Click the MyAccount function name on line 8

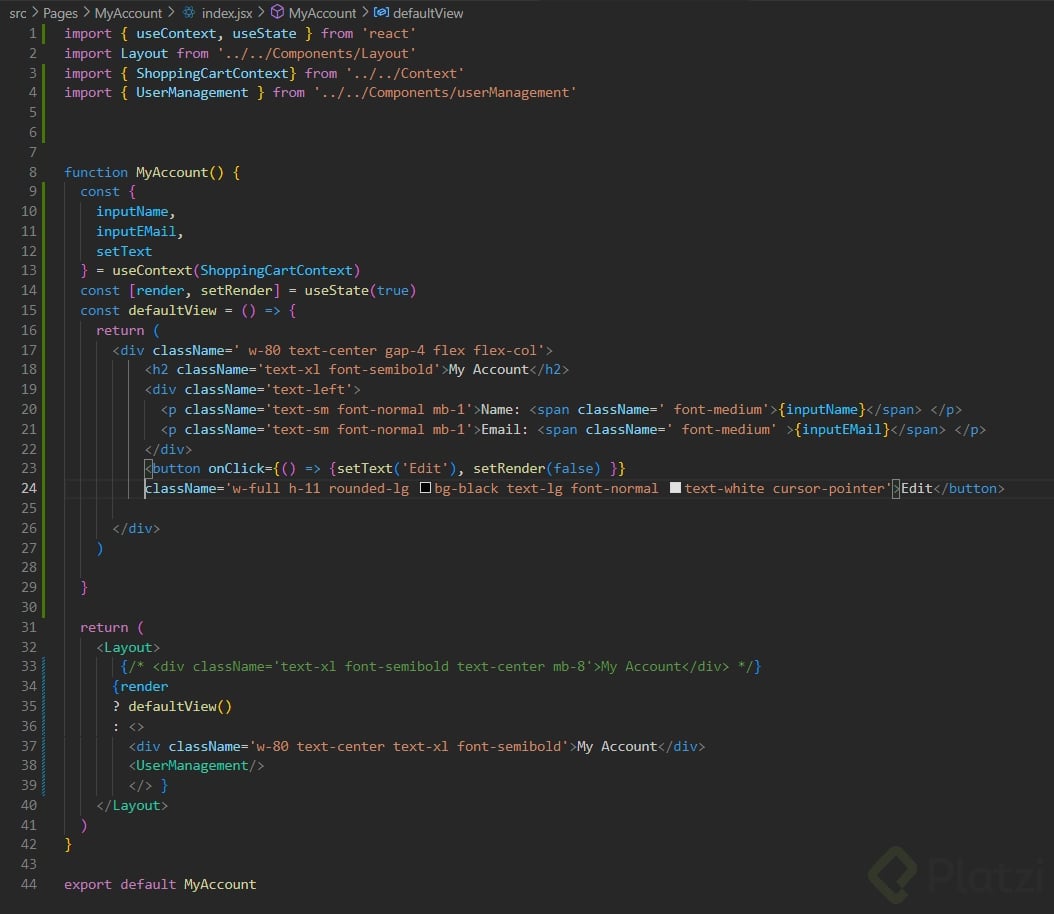click(171, 173)
